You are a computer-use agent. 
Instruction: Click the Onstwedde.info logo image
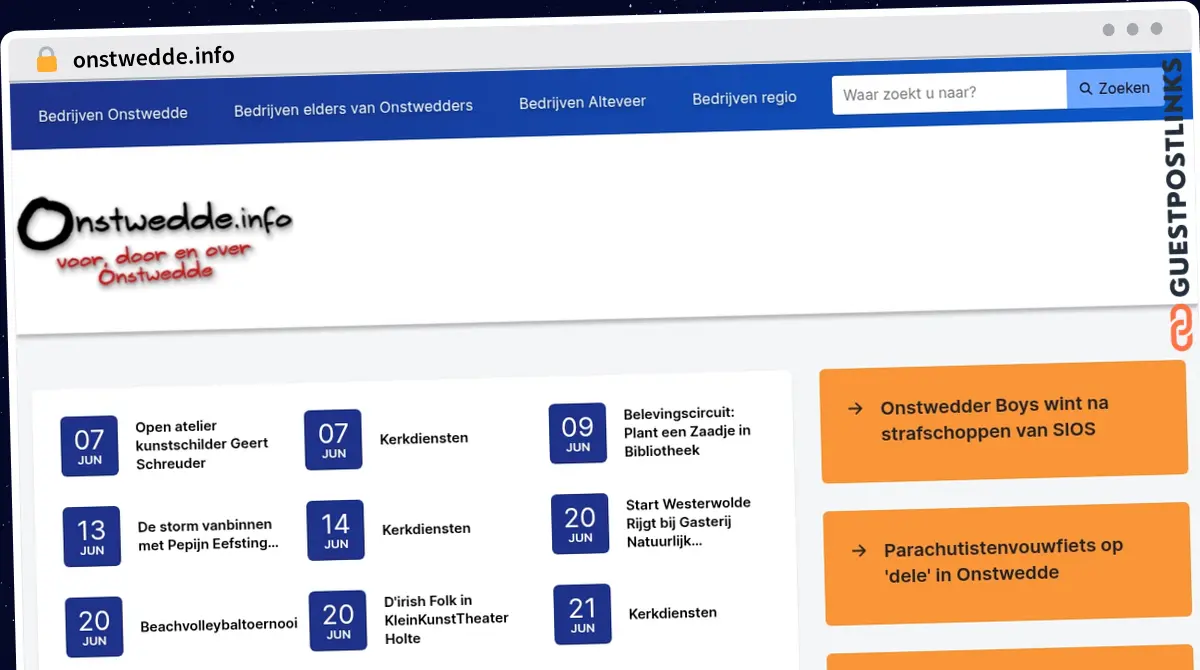tap(156, 241)
